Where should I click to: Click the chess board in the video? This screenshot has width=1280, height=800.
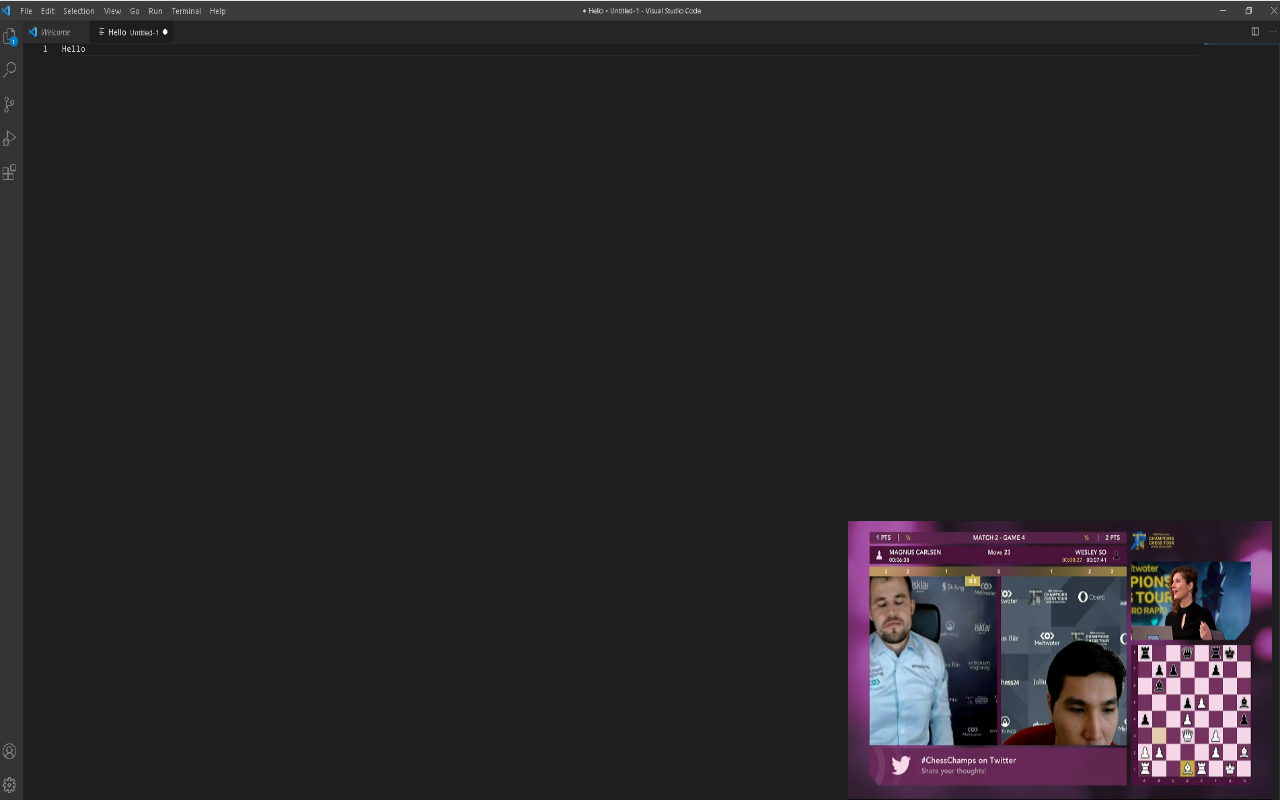[1194, 710]
